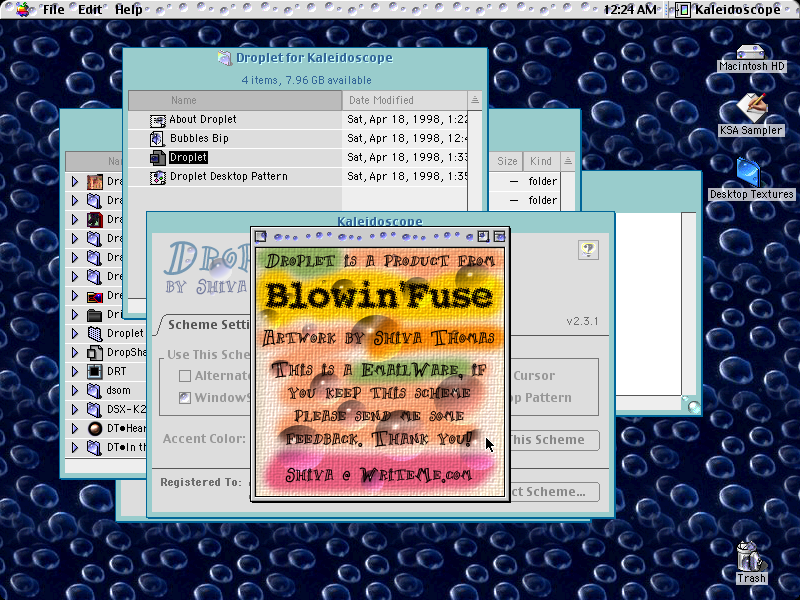This screenshot has width=800, height=600.
Task: Open the Edit menu
Action: point(90,9)
